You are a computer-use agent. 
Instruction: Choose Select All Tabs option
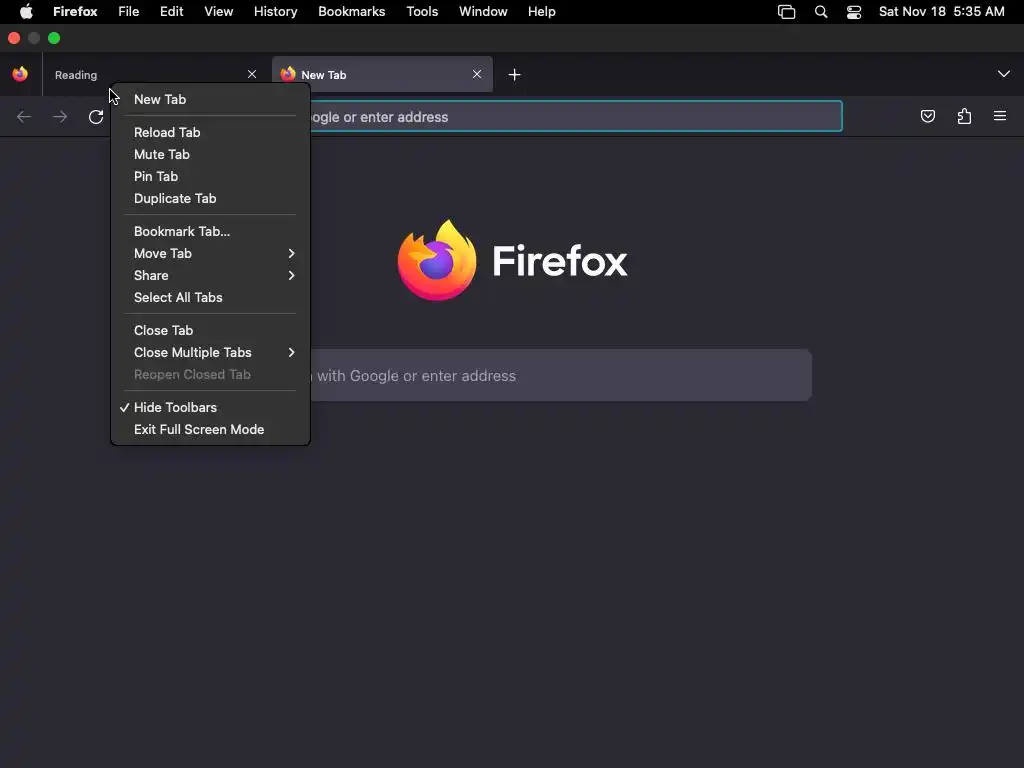click(x=210, y=298)
